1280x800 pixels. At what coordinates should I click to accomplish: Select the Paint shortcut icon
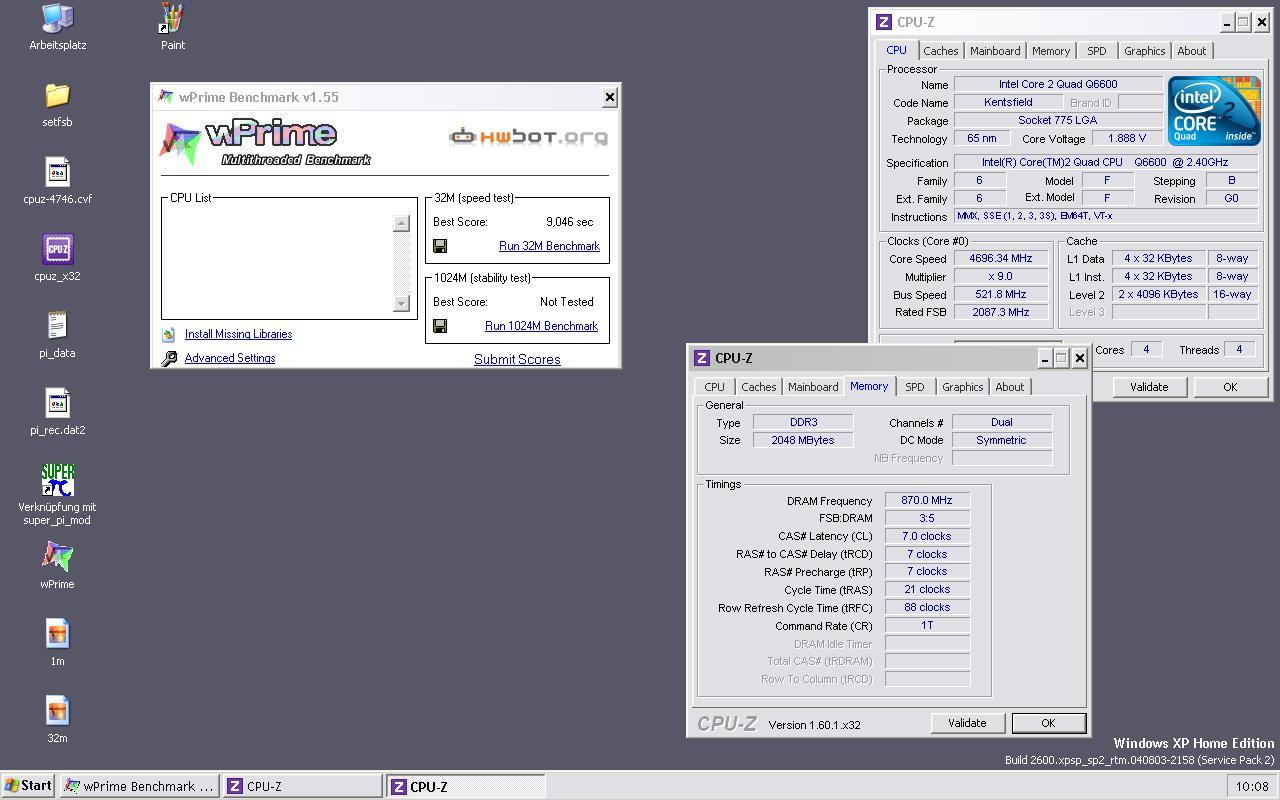172,17
